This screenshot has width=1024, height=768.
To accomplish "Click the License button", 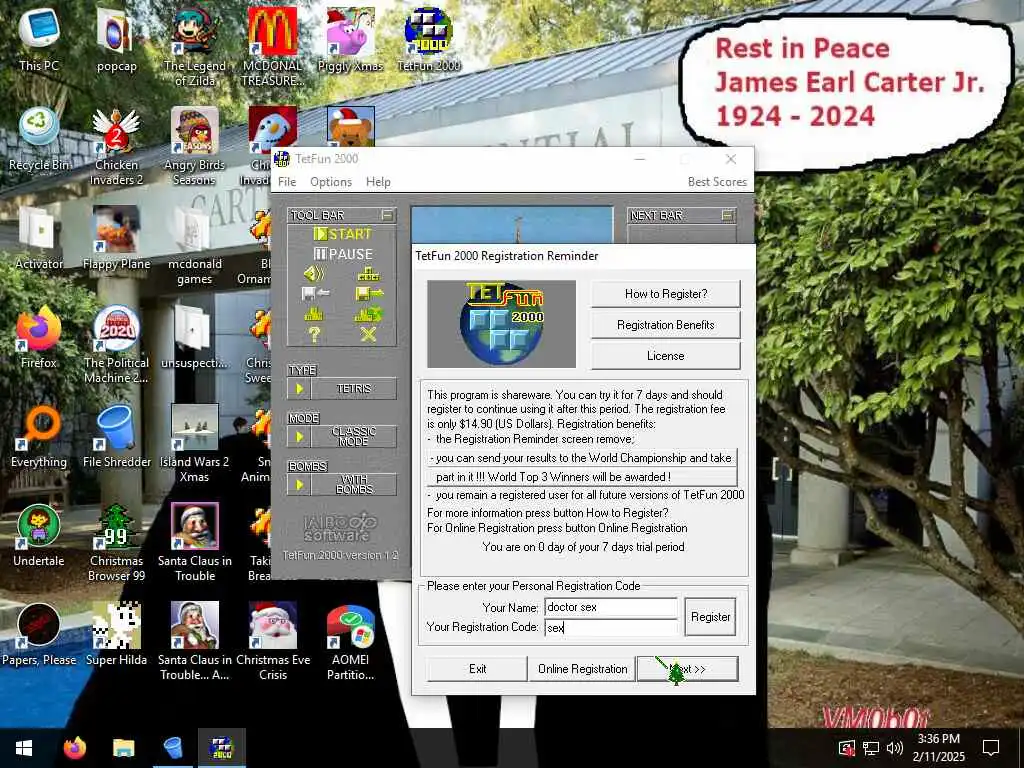I will (665, 356).
